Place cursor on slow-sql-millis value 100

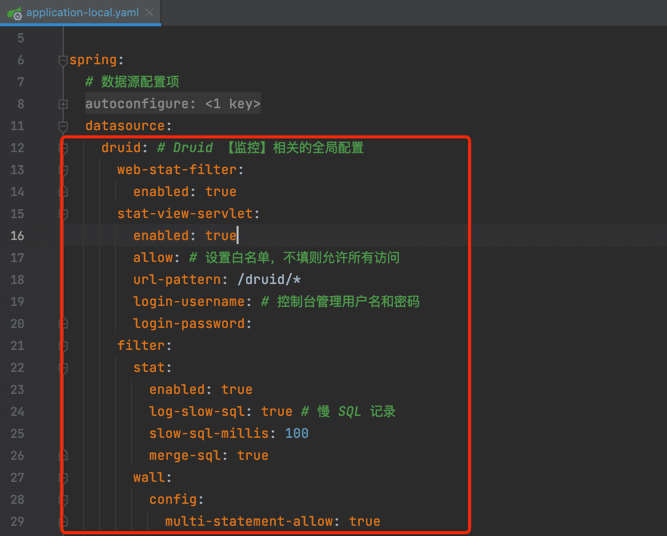pyautogui.click(x=296, y=434)
